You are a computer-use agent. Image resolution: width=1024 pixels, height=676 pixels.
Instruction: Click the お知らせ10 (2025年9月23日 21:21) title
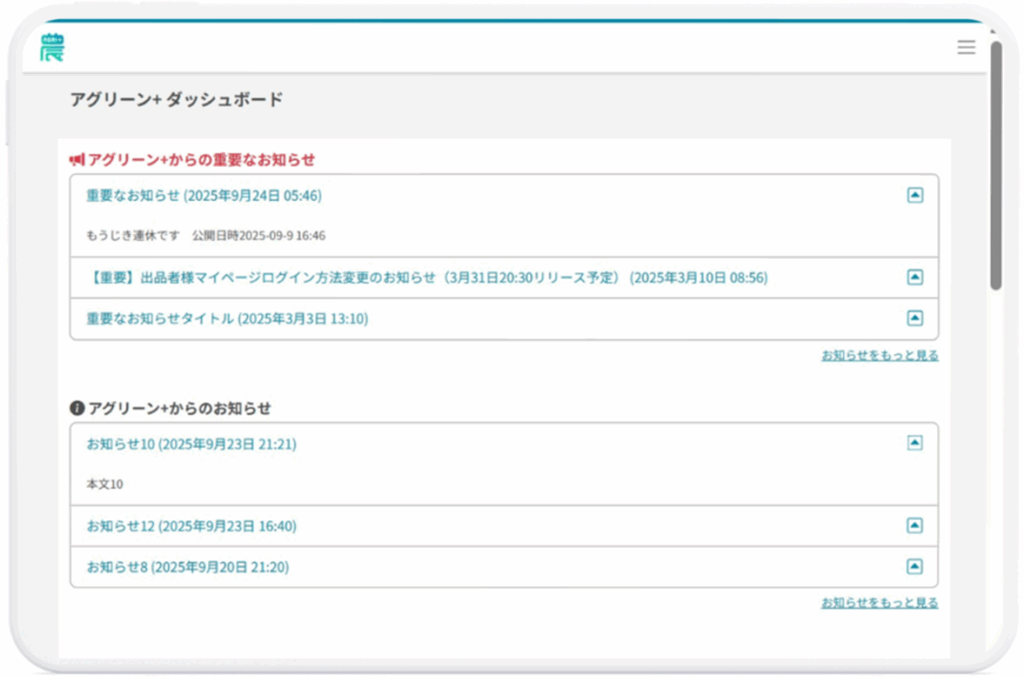pos(191,444)
